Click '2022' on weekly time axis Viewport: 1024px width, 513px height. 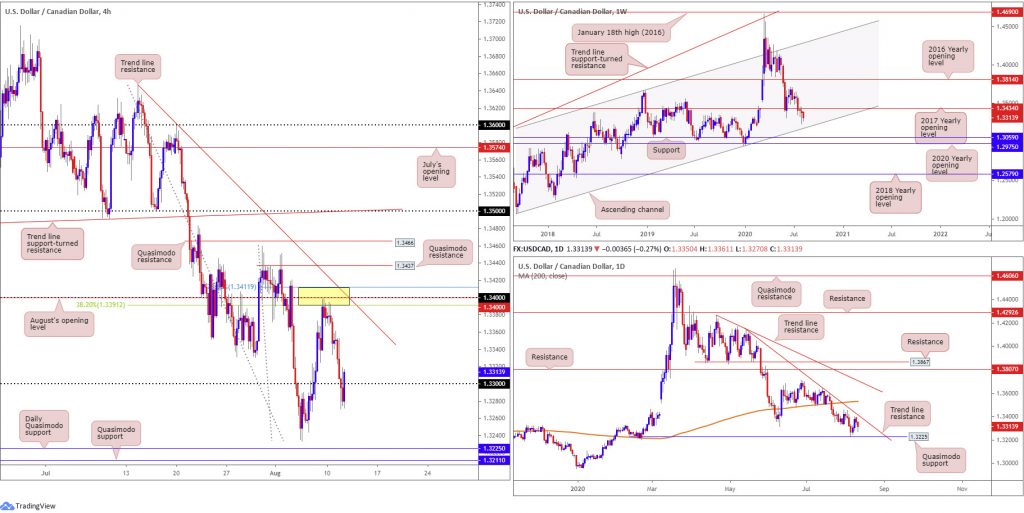[940, 232]
